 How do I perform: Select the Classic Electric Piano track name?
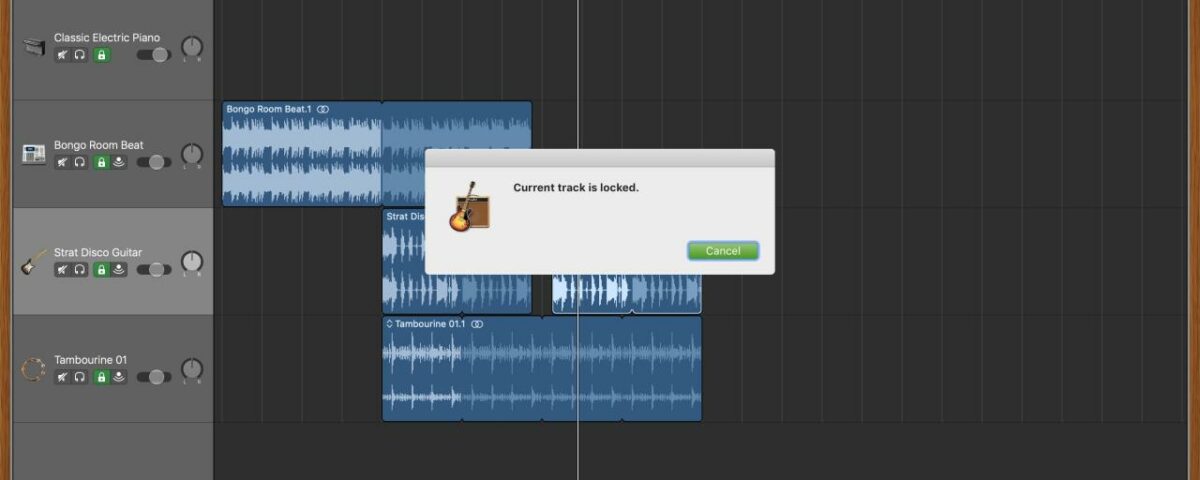click(x=107, y=38)
